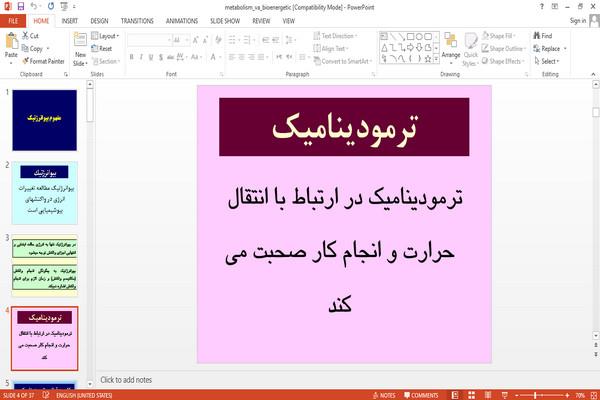Open the REVIEW tab
The image size is (600, 400).
(261, 21)
